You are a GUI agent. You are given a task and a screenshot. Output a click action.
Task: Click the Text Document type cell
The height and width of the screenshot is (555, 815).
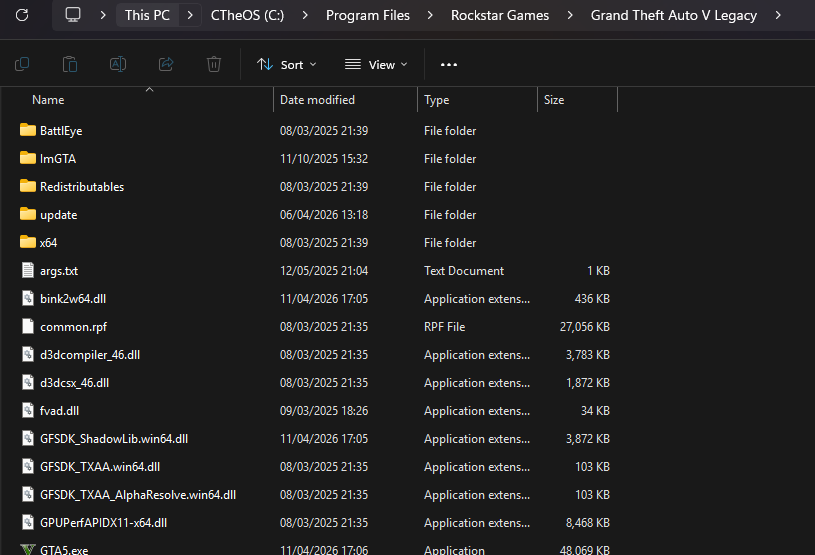(x=464, y=271)
